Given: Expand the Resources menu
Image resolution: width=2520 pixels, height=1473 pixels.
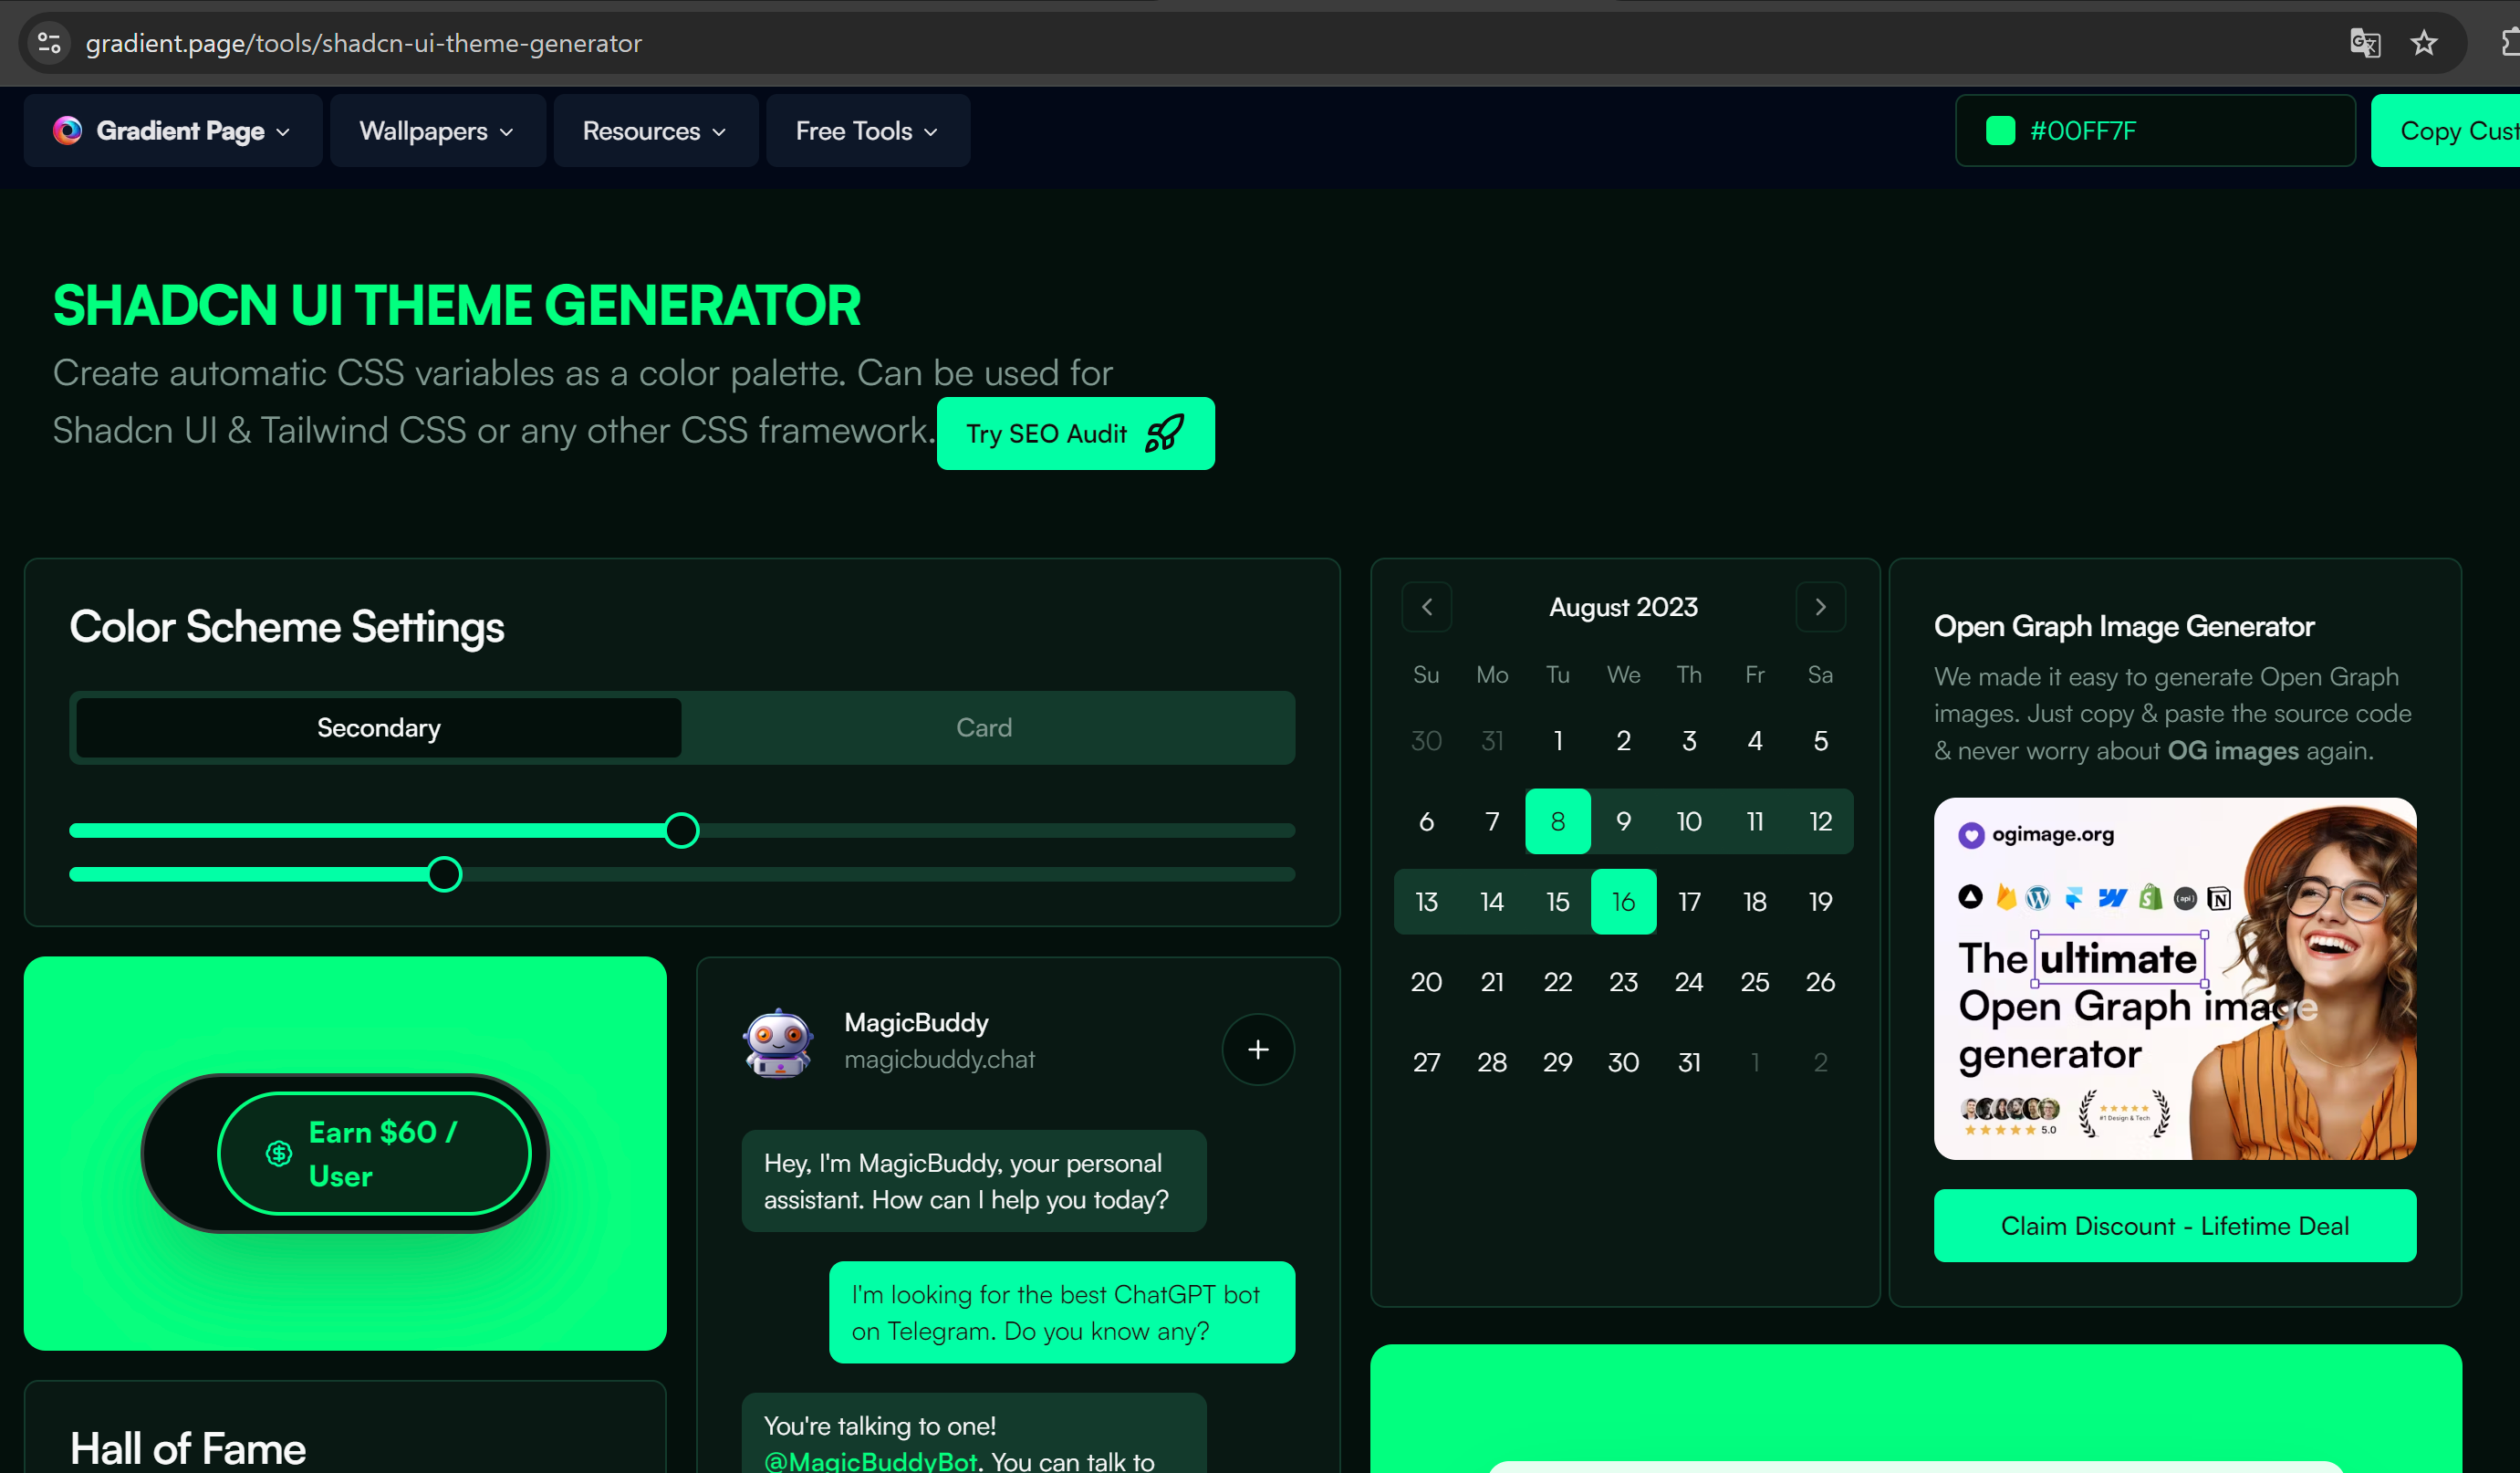Looking at the screenshot, I should pyautogui.click(x=654, y=130).
